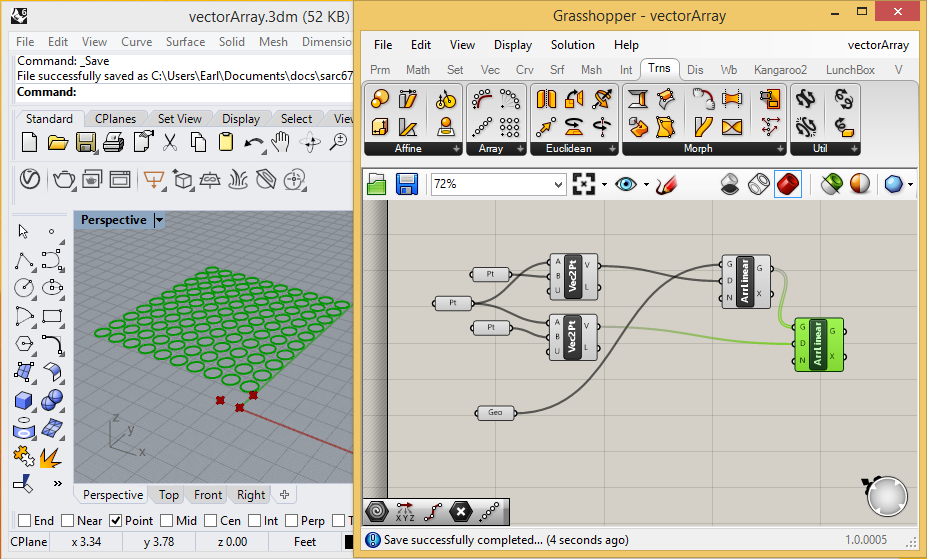Open the 72% zoom level dropdown

(x=558, y=184)
